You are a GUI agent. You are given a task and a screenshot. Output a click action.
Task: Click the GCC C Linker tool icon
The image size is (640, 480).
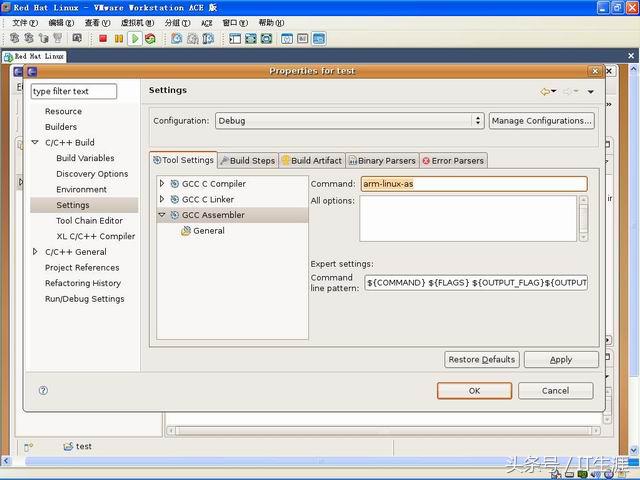point(175,199)
